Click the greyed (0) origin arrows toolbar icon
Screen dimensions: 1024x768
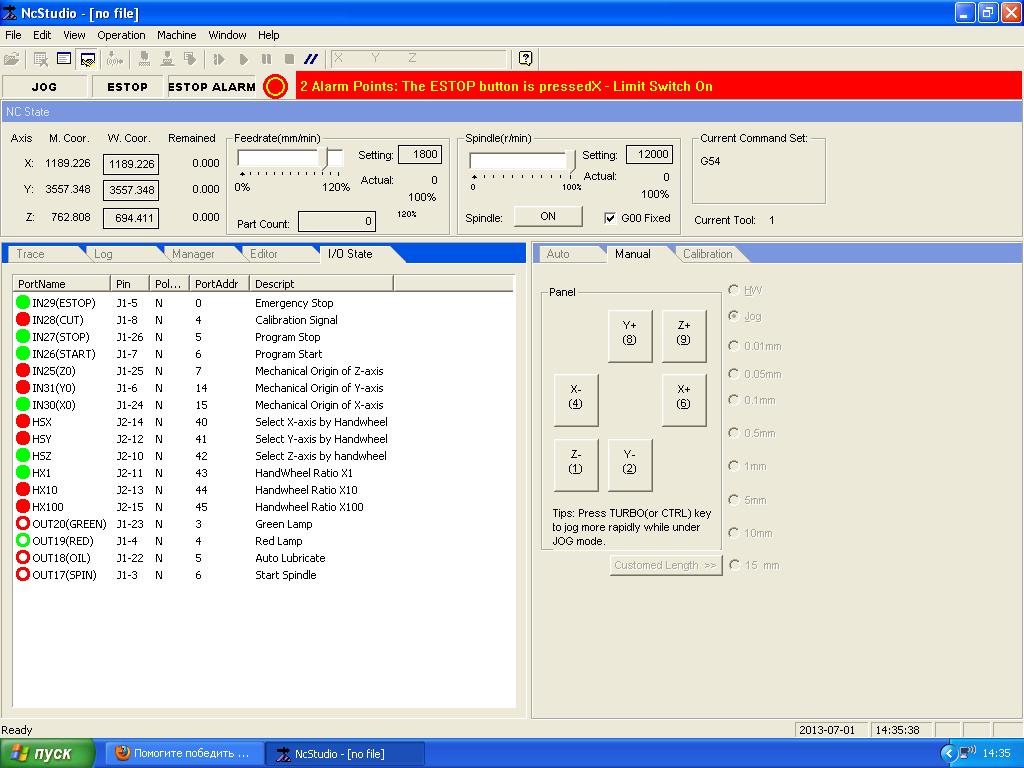click(x=115, y=59)
